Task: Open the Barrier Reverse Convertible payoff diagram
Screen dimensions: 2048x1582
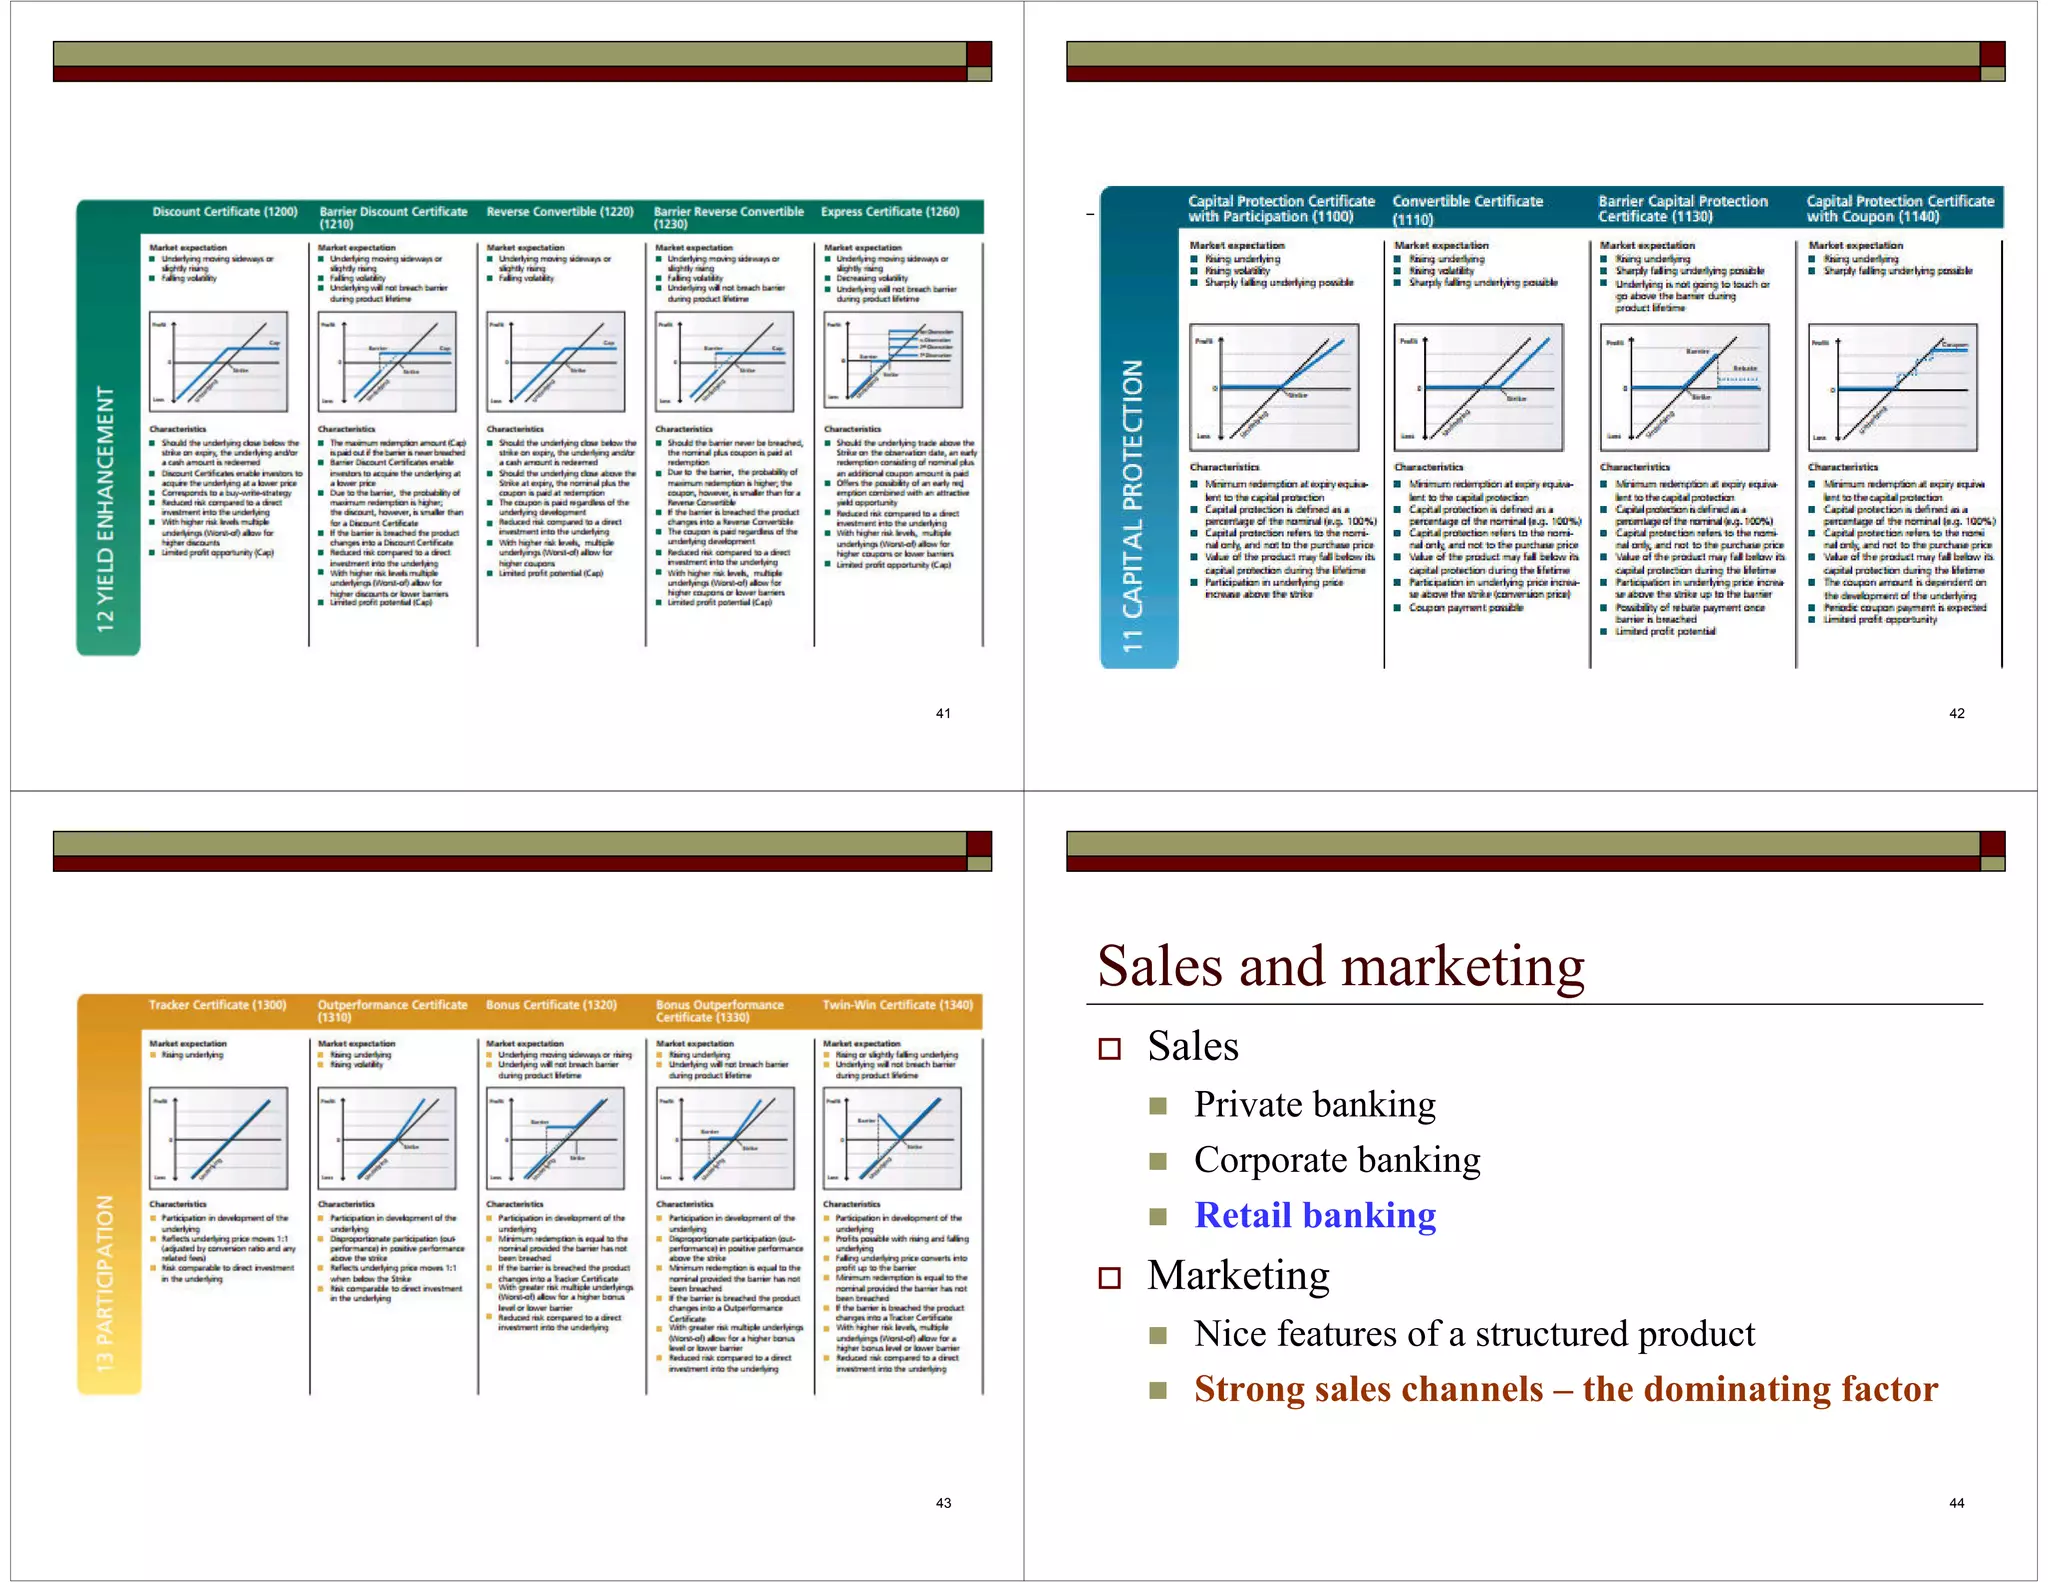Action: tap(724, 361)
